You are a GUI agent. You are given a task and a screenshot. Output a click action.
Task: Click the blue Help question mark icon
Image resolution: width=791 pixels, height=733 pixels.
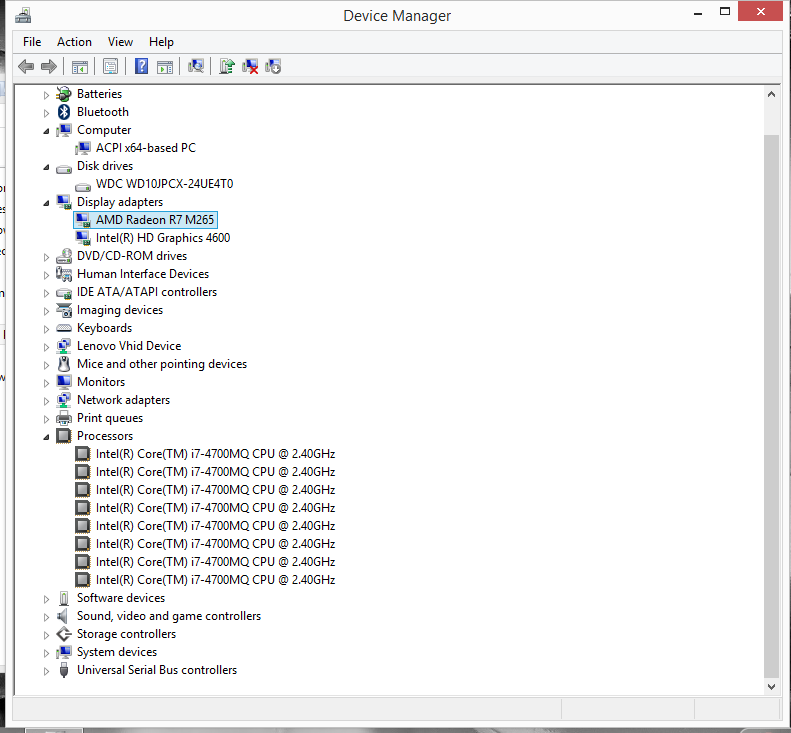(141, 67)
